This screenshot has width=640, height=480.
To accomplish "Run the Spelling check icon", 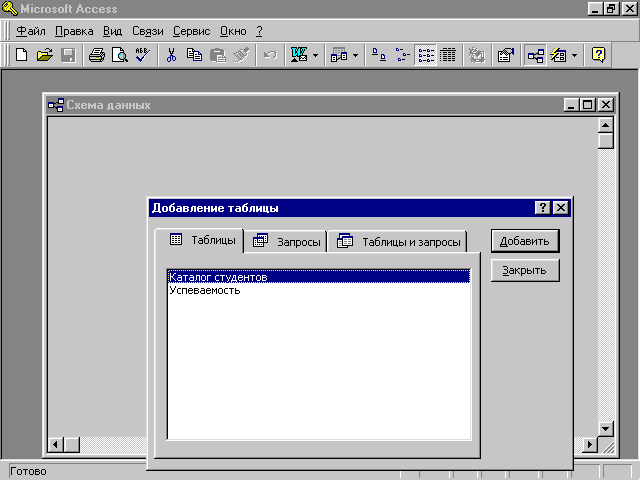I will (x=143, y=55).
